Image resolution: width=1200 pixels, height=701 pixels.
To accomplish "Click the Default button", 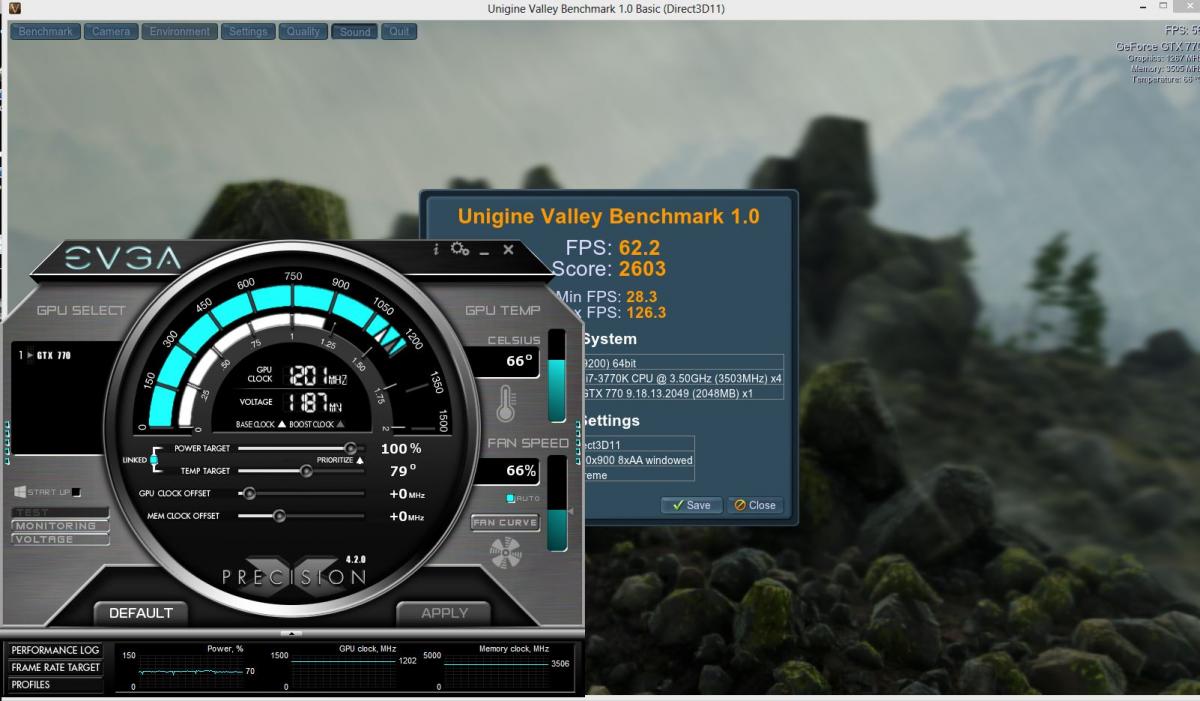I will pos(141,613).
